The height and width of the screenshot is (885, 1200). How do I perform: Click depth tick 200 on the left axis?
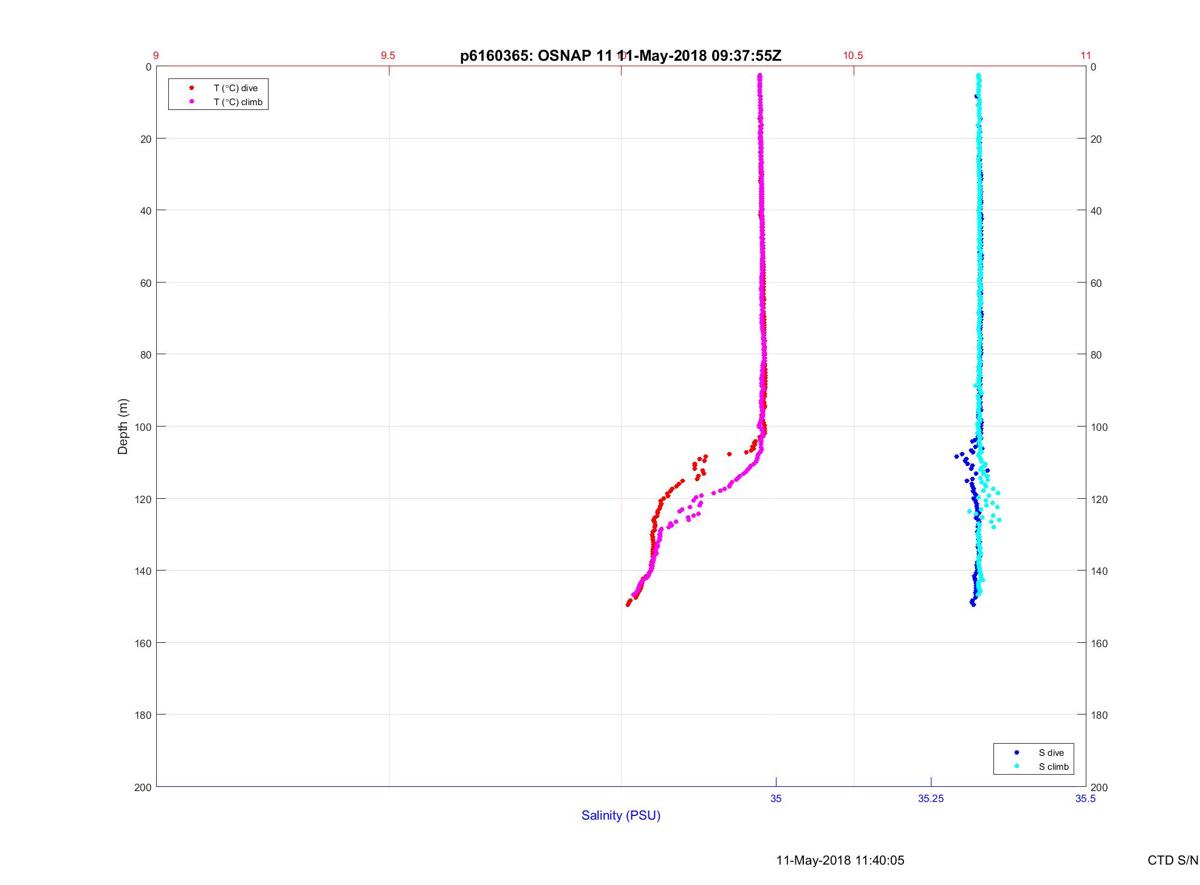[142, 787]
